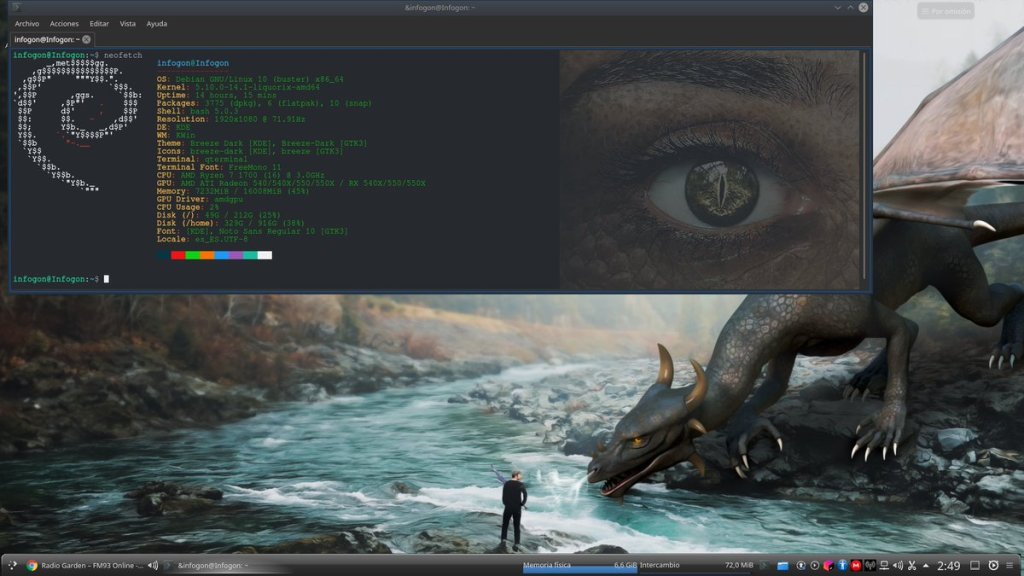Open the network connection tray icon
The height and width of the screenshot is (576, 1024).
[x=883, y=566]
